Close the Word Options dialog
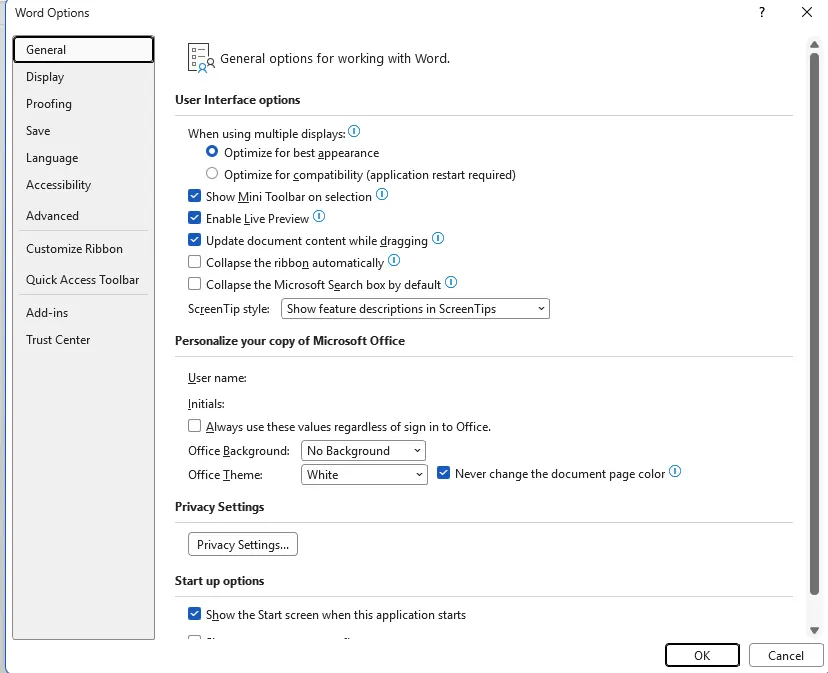The height and width of the screenshot is (673, 828). pyautogui.click(x=807, y=12)
